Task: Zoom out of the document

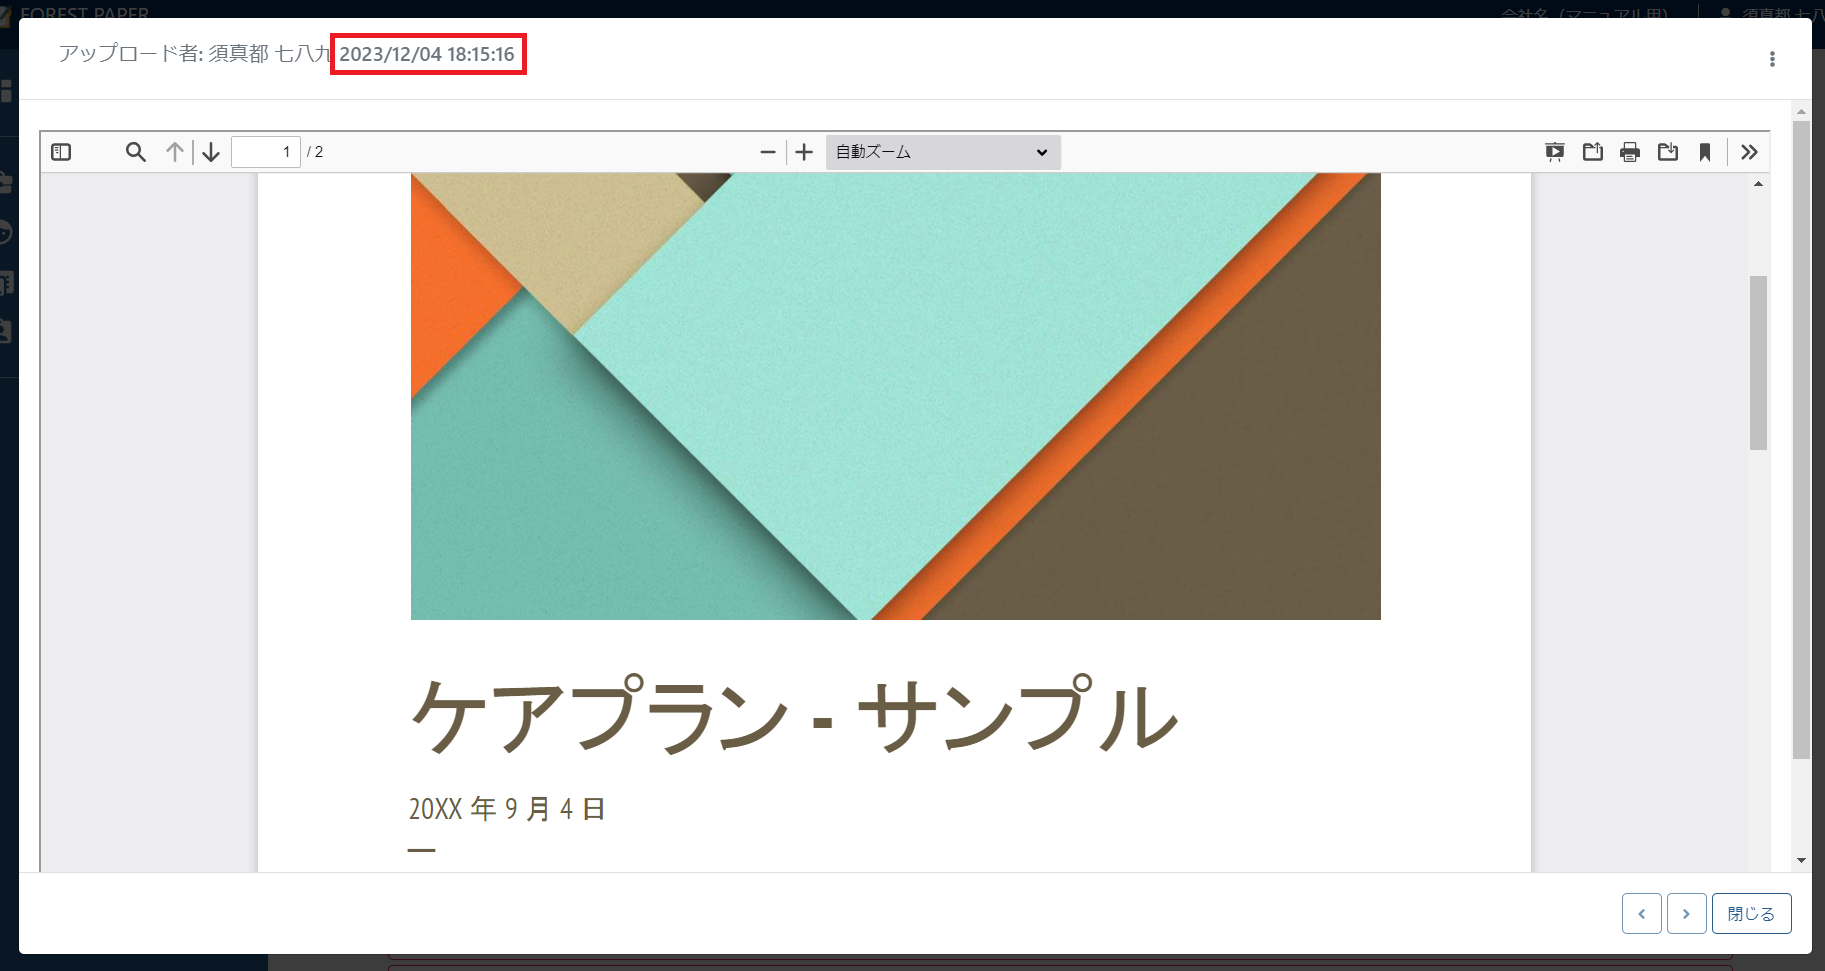Action: pos(767,152)
